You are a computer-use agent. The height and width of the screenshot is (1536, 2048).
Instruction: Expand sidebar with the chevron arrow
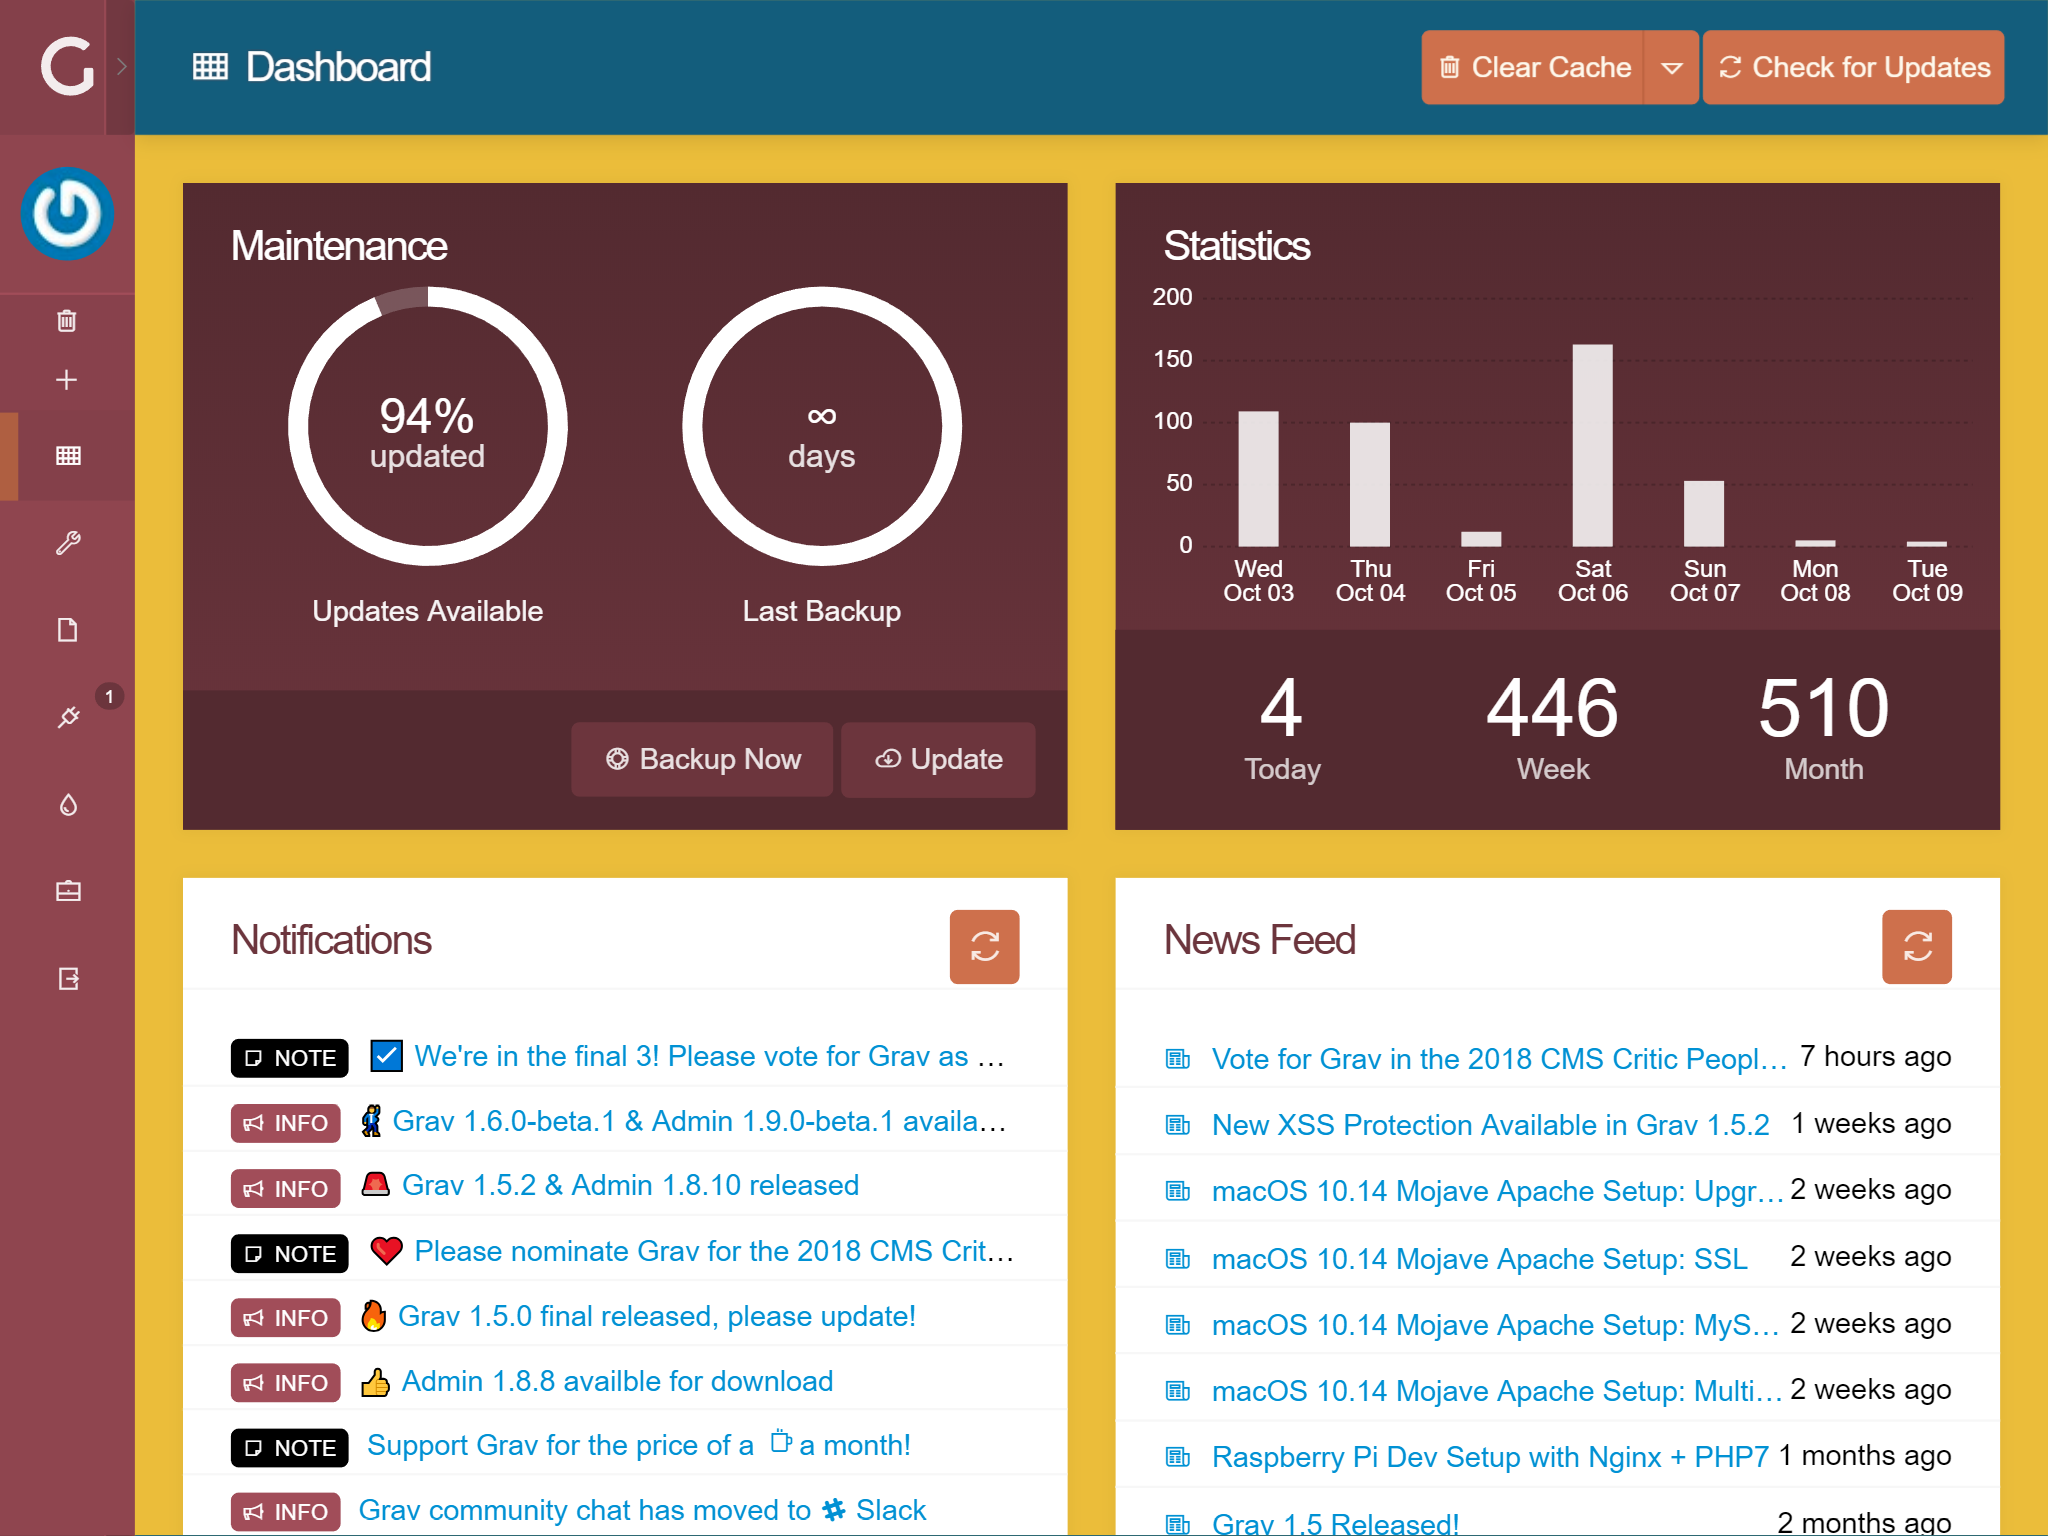[121, 67]
